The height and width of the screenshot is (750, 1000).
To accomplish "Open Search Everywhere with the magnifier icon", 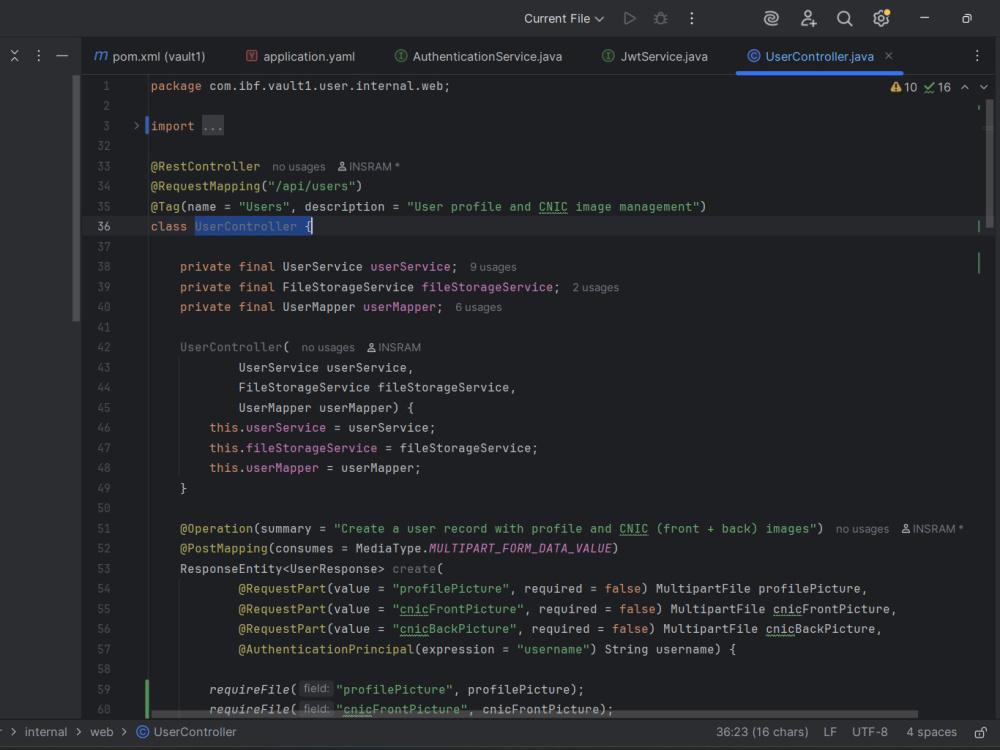I will pyautogui.click(x=844, y=18).
